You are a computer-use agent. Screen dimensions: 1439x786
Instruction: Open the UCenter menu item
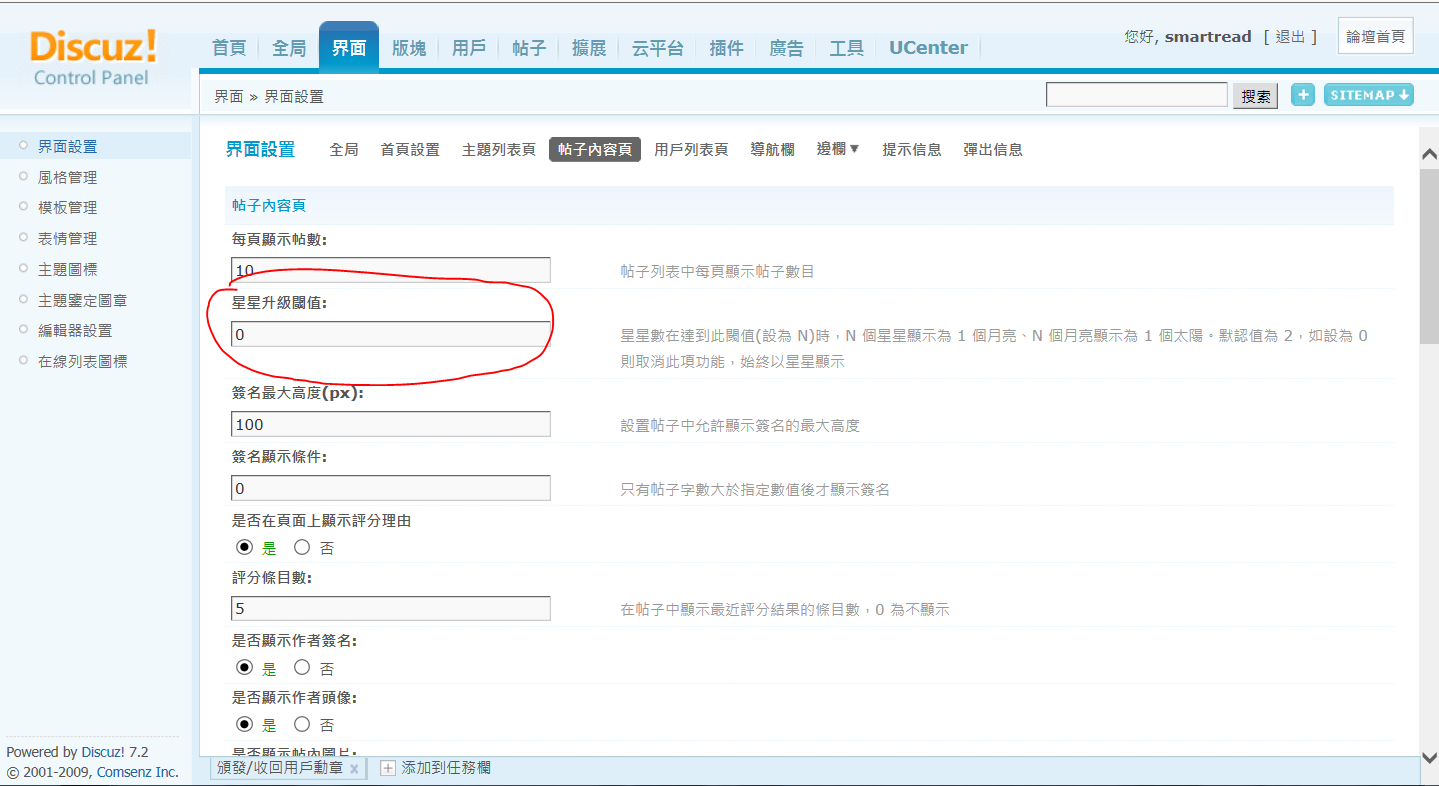click(928, 48)
